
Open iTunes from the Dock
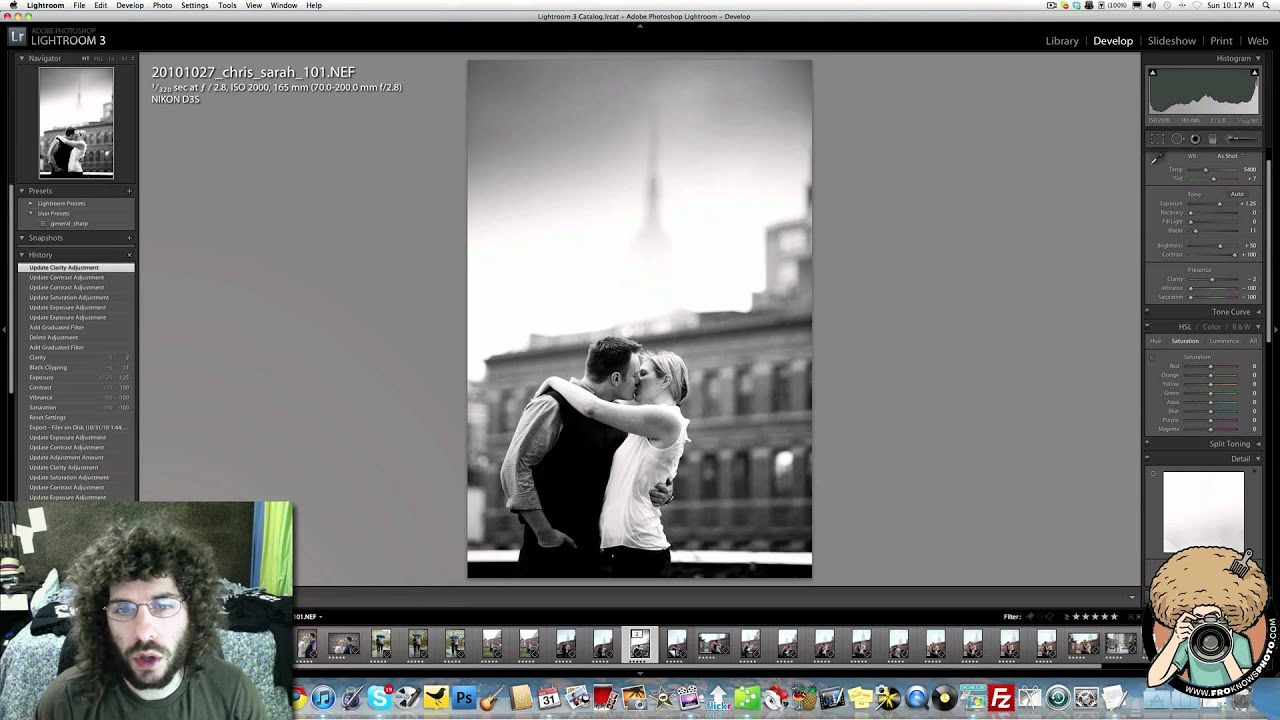[x=323, y=697]
